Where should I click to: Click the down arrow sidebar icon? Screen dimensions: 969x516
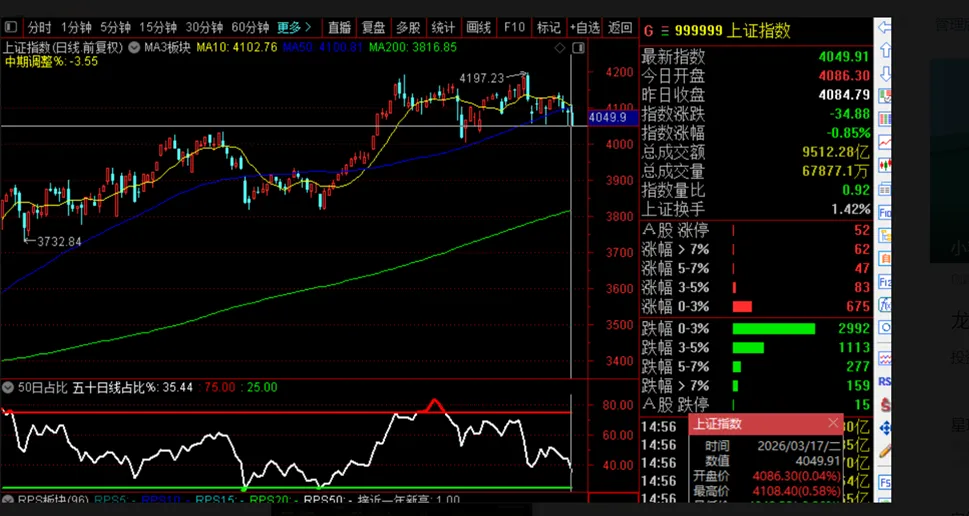click(x=885, y=72)
